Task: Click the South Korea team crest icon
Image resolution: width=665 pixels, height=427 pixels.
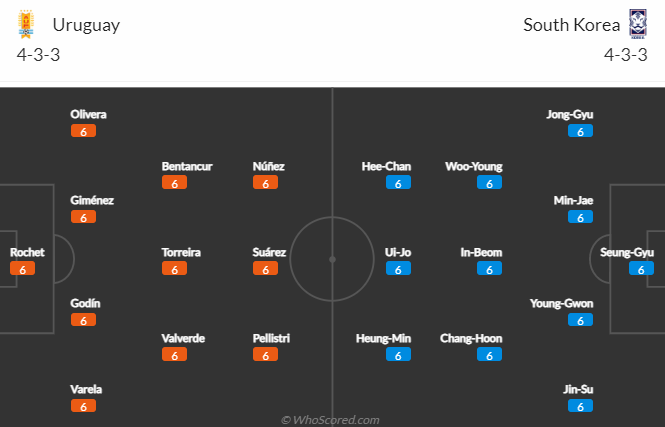Action: click(637, 24)
